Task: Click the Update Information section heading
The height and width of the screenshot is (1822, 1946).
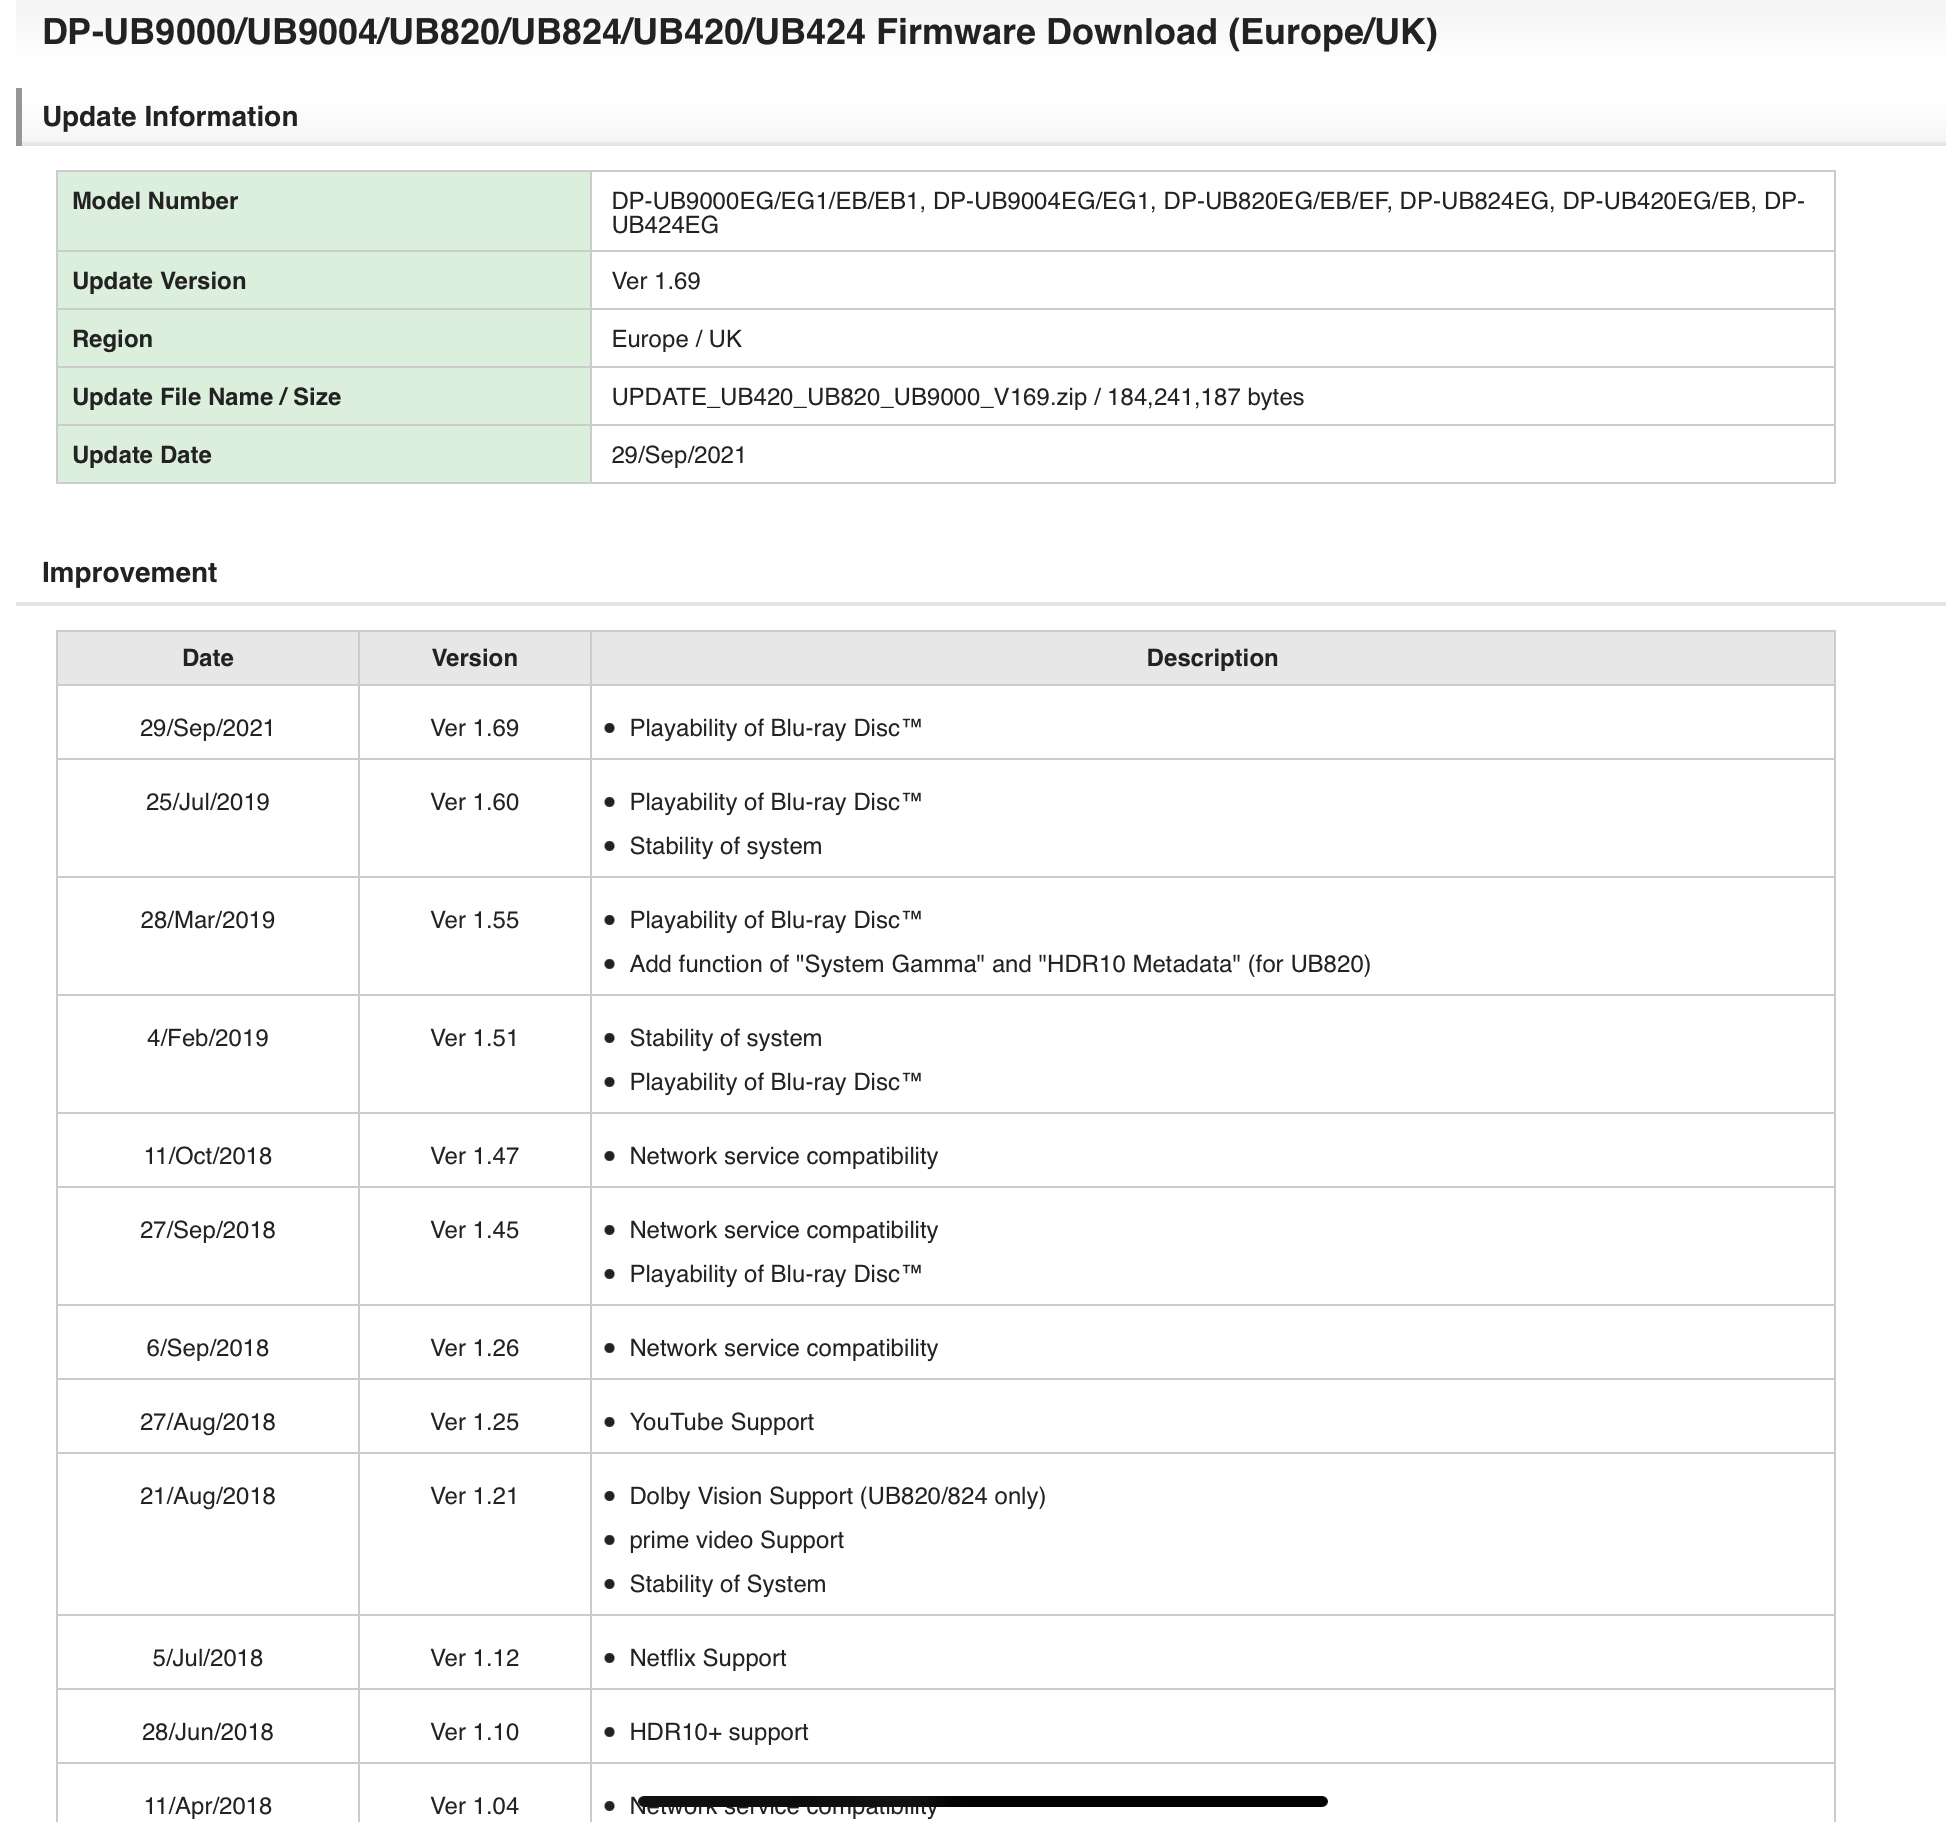Action: coord(170,117)
